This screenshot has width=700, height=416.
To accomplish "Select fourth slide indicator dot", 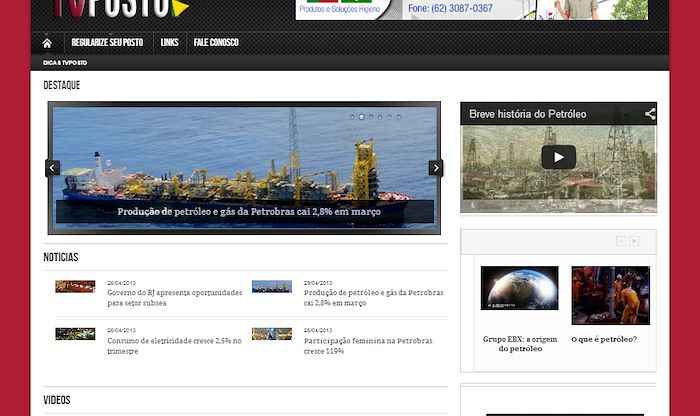I will click(380, 117).
